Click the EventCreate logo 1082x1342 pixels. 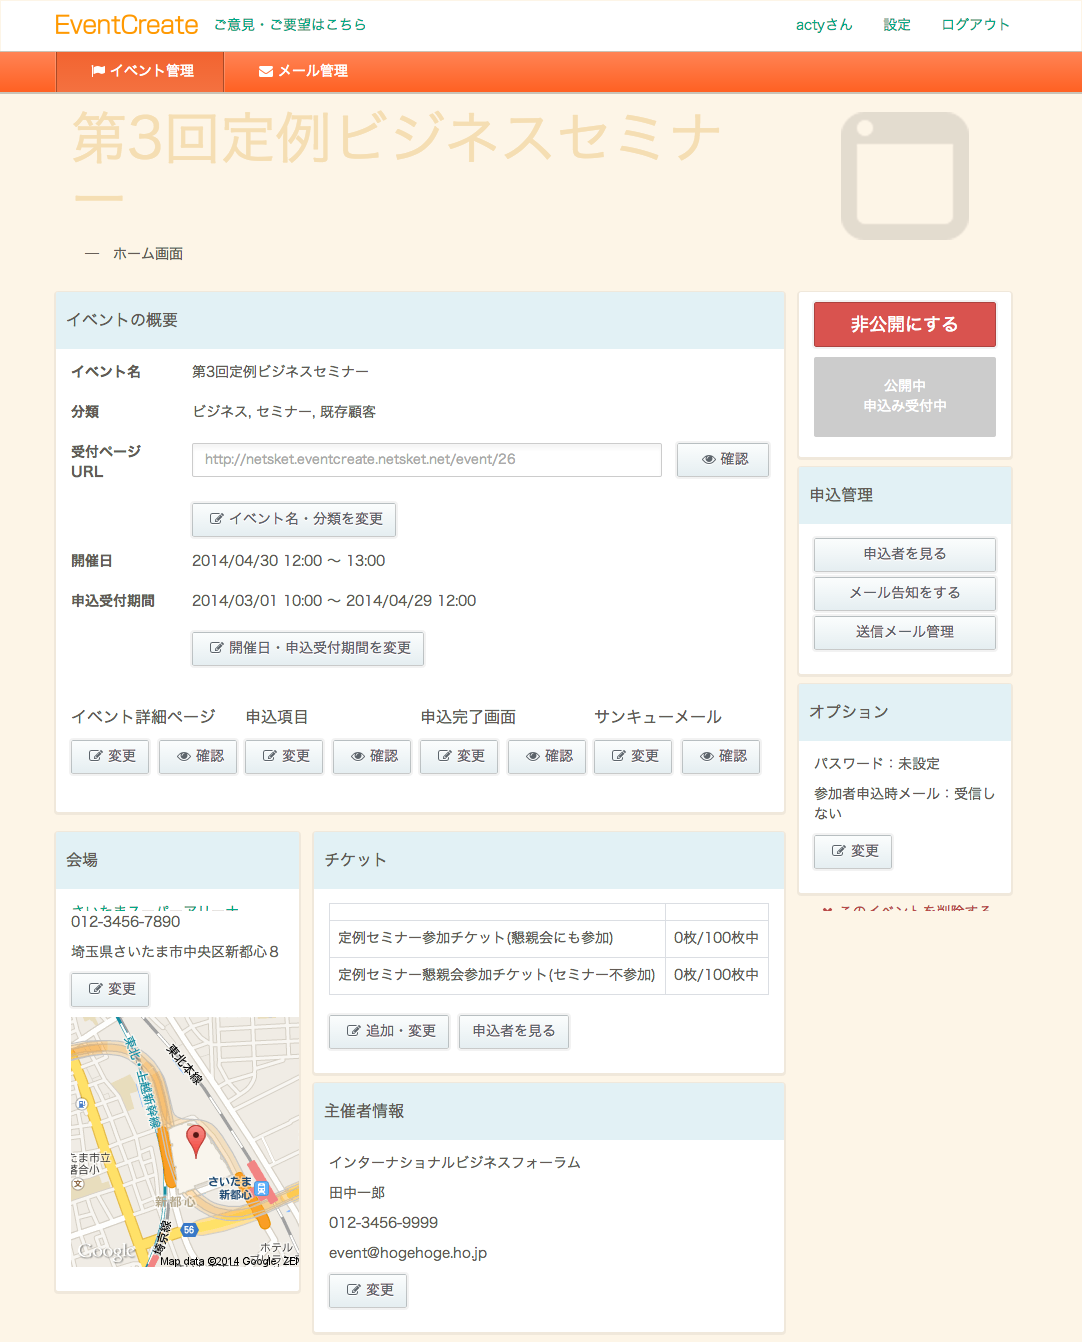coord(126,25)
